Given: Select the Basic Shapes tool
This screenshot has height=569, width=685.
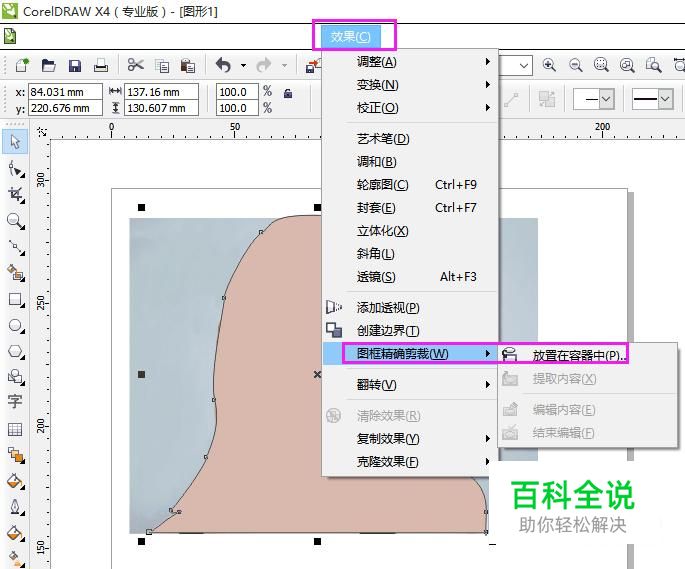Looking at the screenshot, I should (16, 377).
